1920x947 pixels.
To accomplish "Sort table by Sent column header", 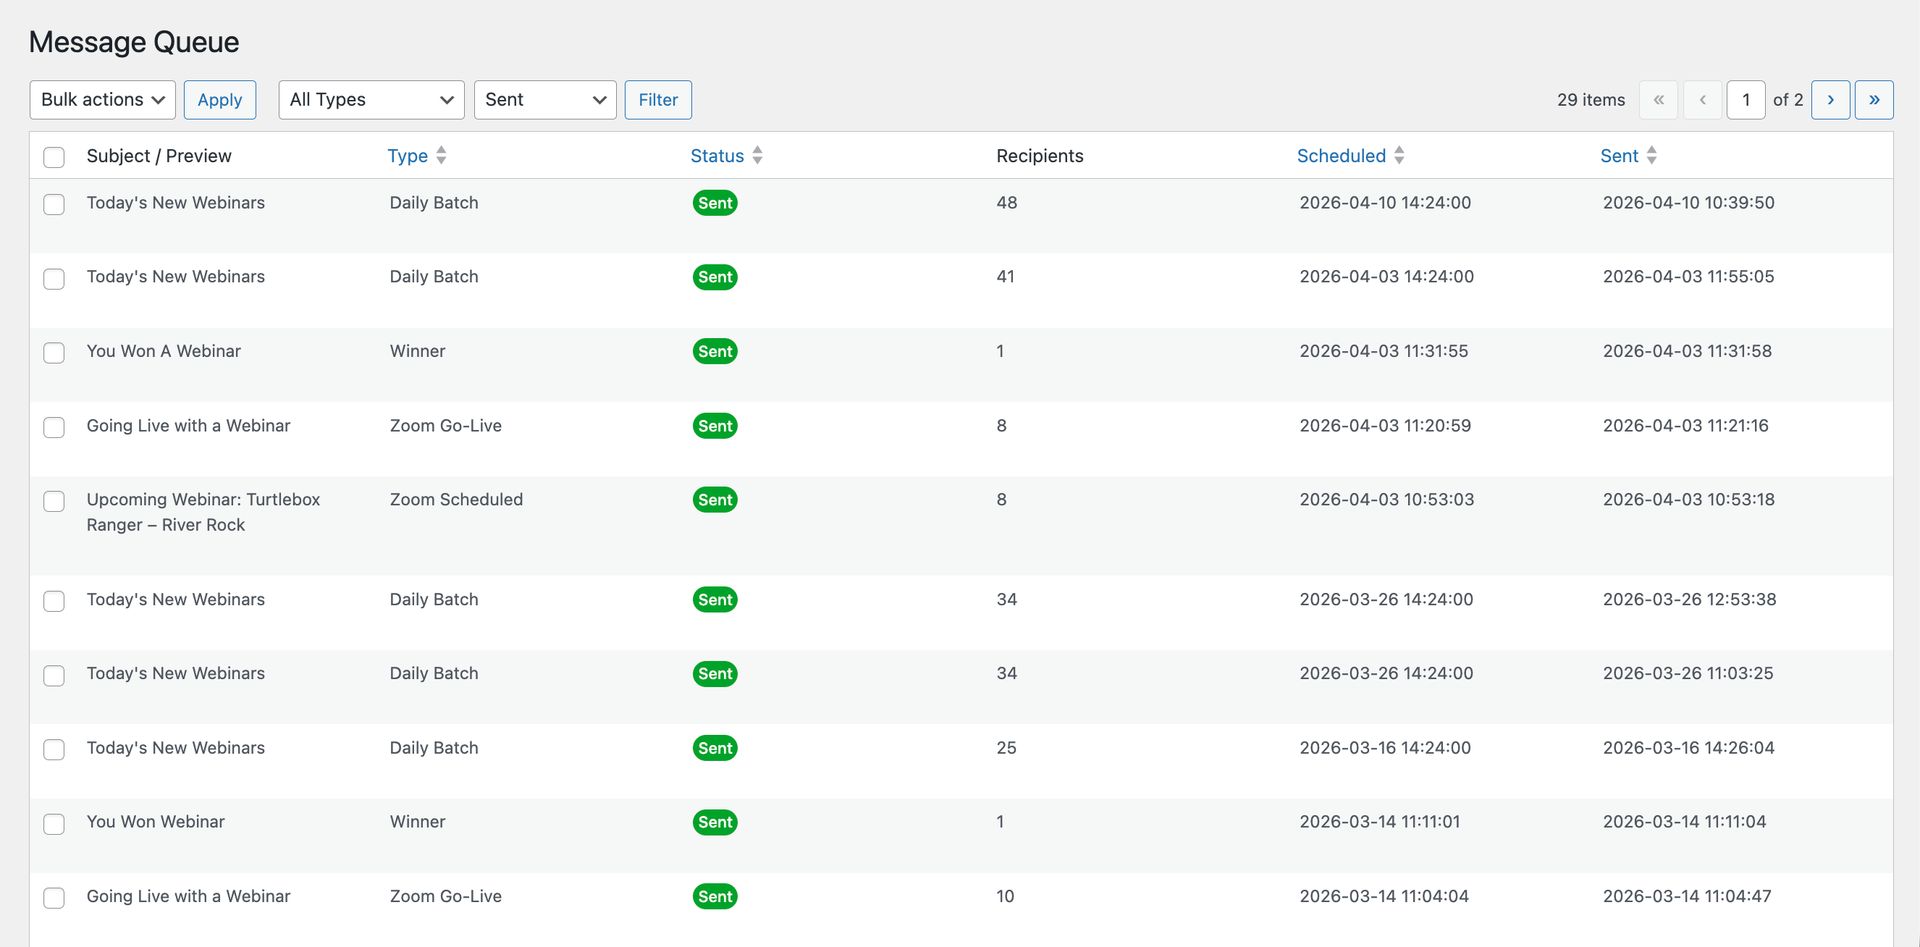I will coord(1619,156).
